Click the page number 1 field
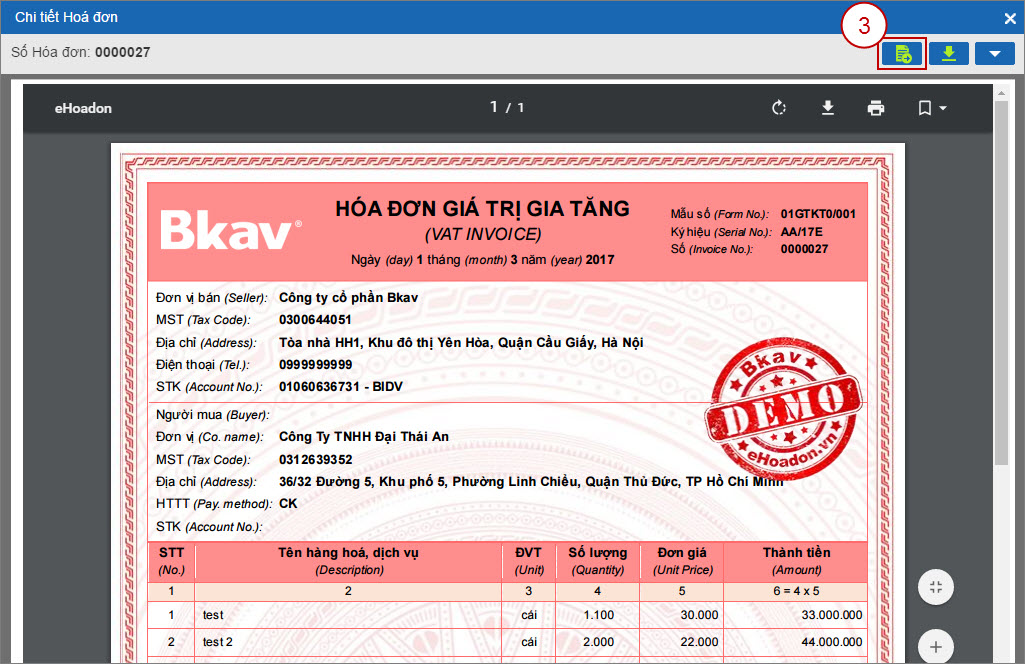 494,107
